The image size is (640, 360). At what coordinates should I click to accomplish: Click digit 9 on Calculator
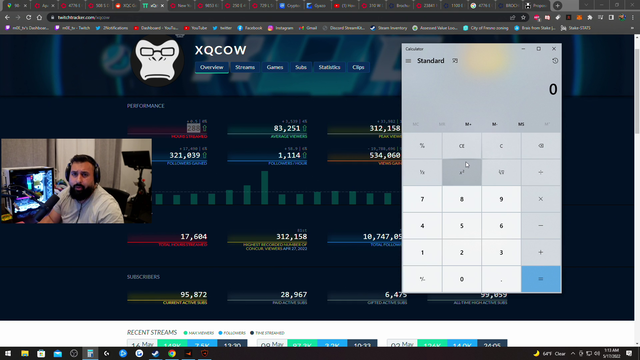pos(501,199)
